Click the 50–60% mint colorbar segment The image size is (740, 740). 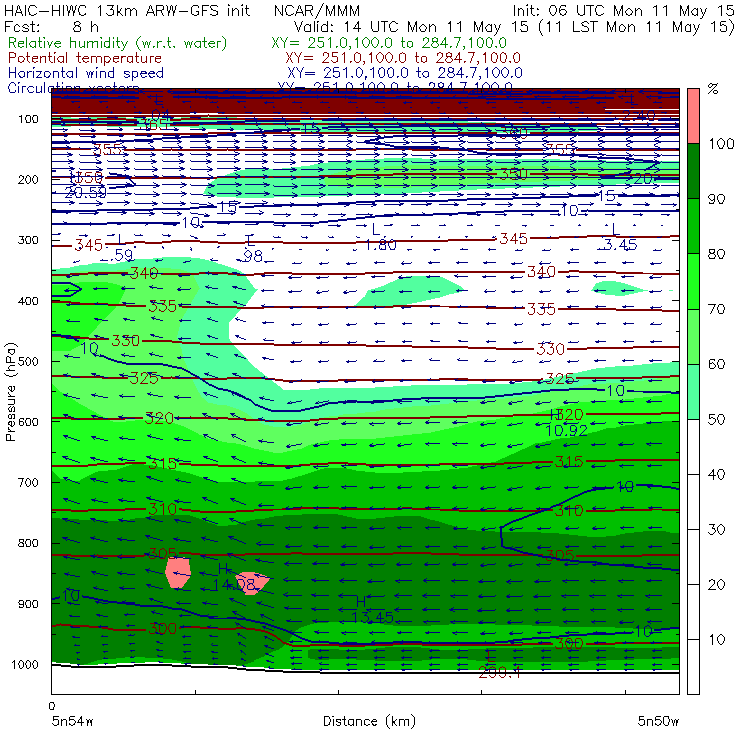[x=693, y=392]
